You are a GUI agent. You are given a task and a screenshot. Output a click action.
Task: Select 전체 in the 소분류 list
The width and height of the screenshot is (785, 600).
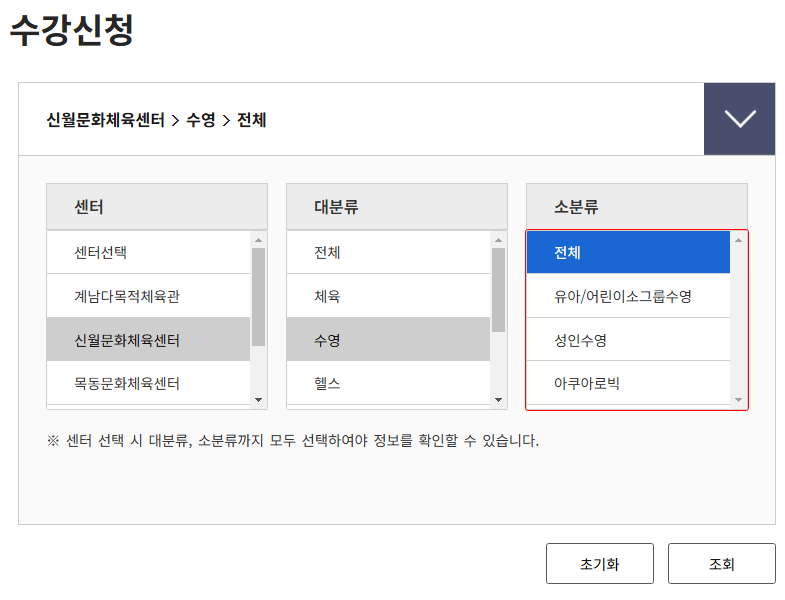[x=628, y=252]
